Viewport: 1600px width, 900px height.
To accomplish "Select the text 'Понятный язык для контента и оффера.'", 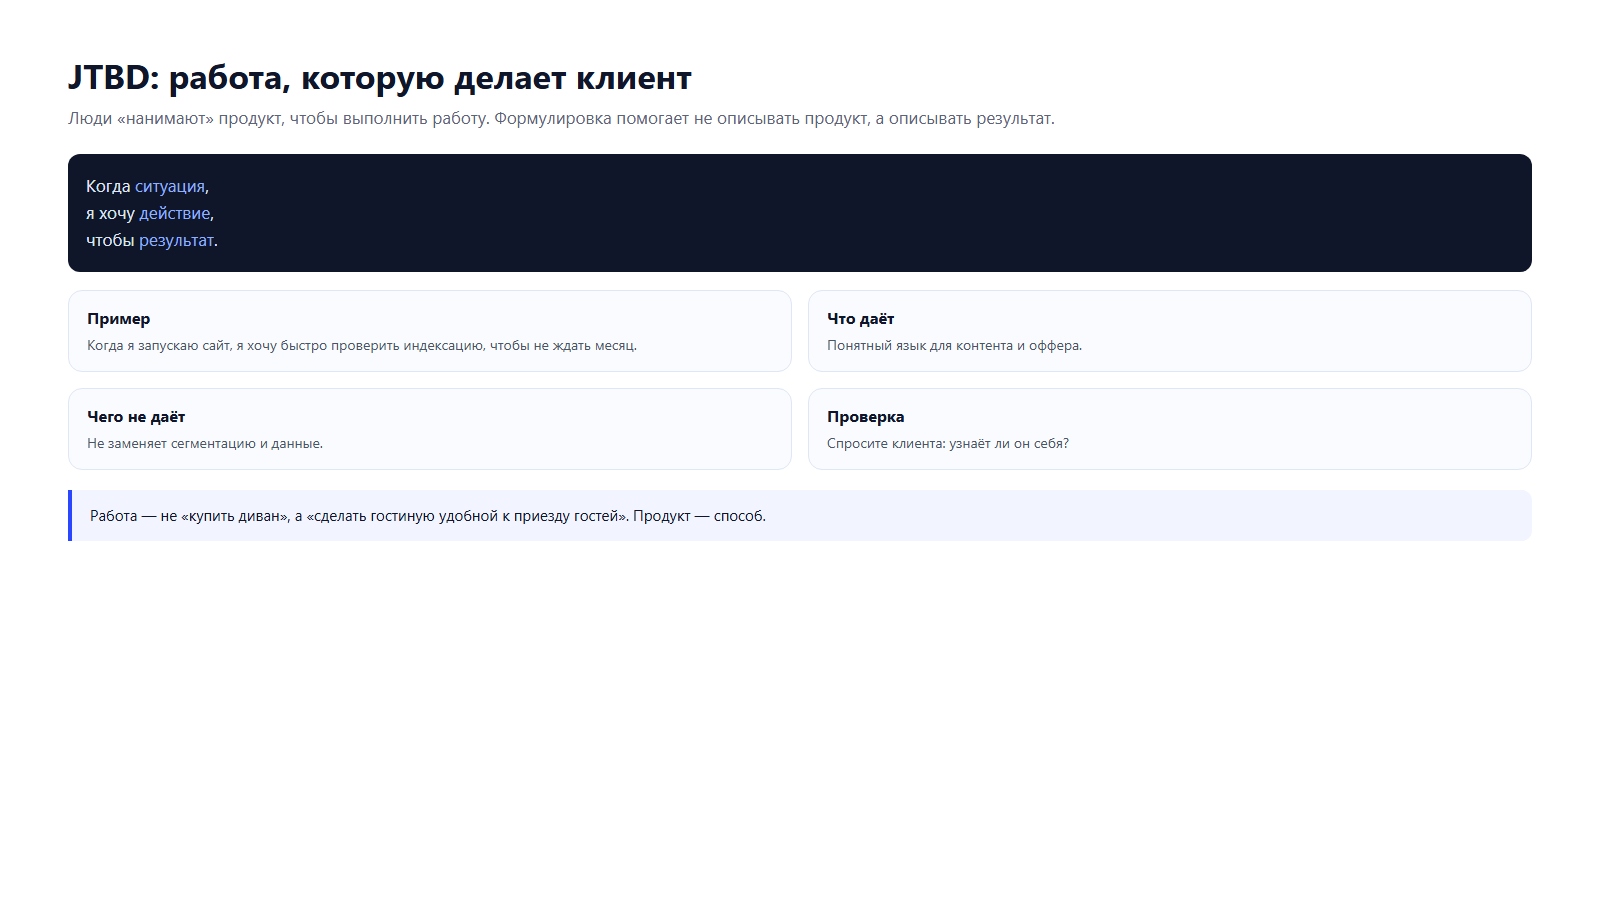I will point(954,346).
